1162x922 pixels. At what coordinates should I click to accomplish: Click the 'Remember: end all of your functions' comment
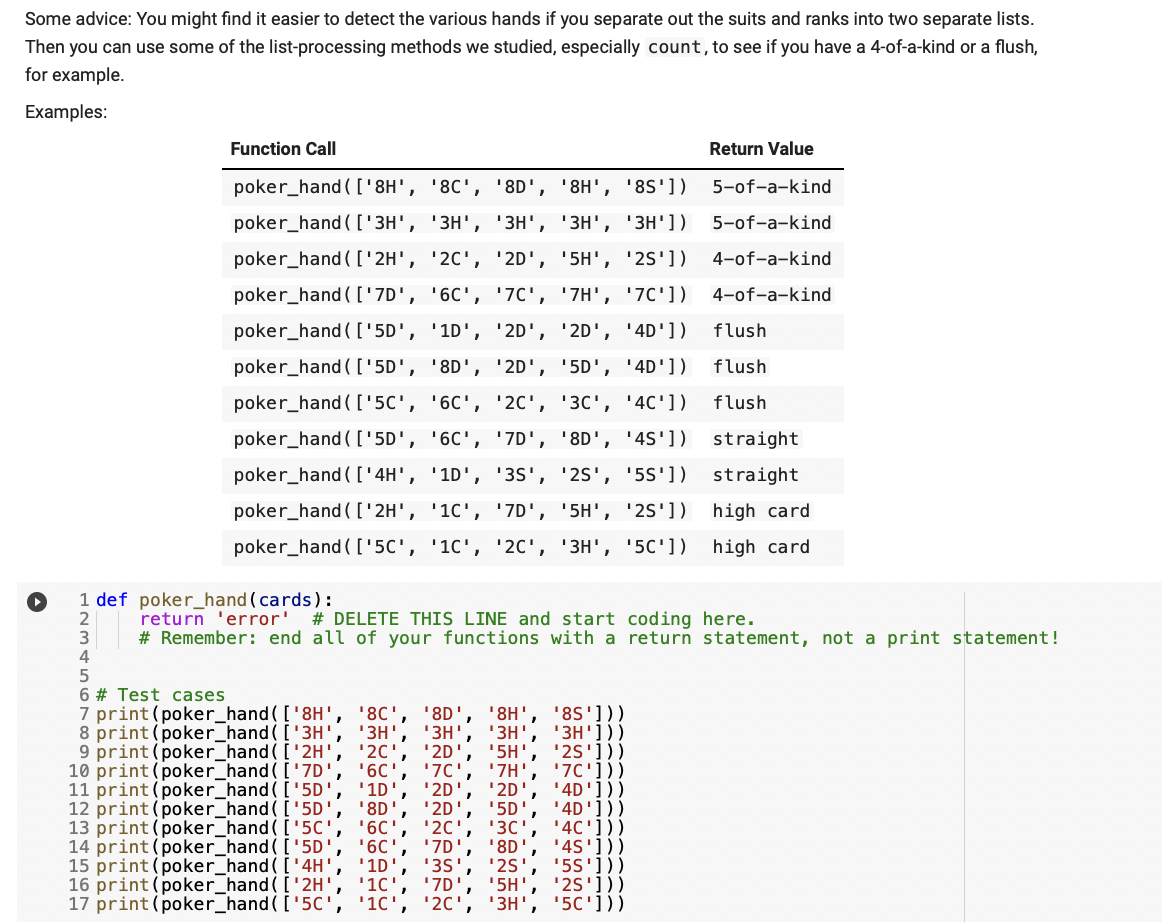click(x=600, y=638)
